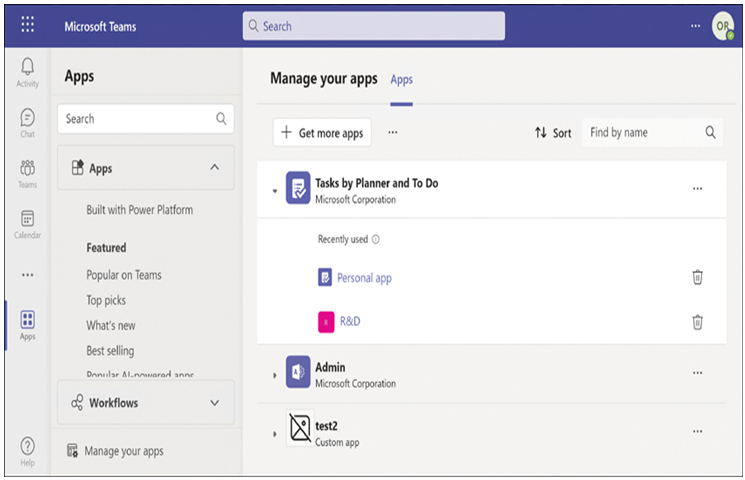Select Built with Power Platform category

[140, 210]
